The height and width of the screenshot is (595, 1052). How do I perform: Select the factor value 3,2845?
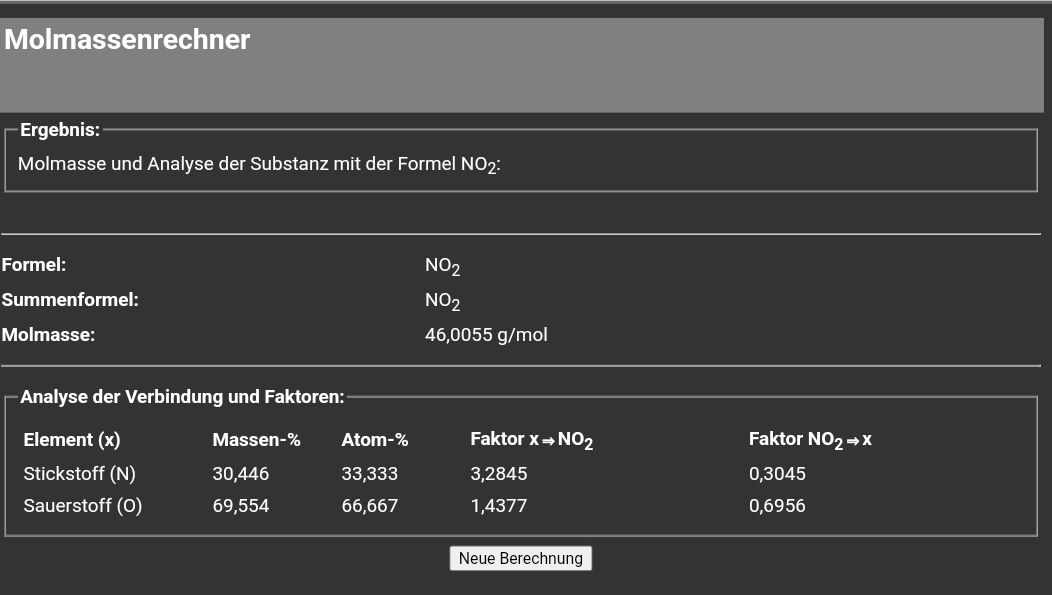click(x=499, y=473)
